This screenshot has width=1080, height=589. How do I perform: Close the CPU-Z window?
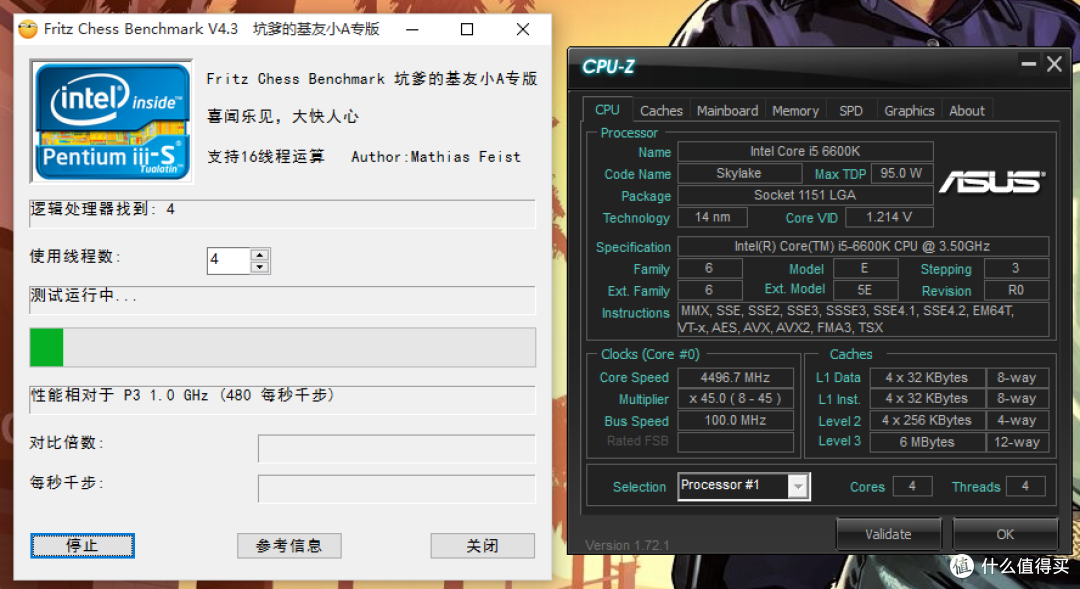pos(1055,64)
